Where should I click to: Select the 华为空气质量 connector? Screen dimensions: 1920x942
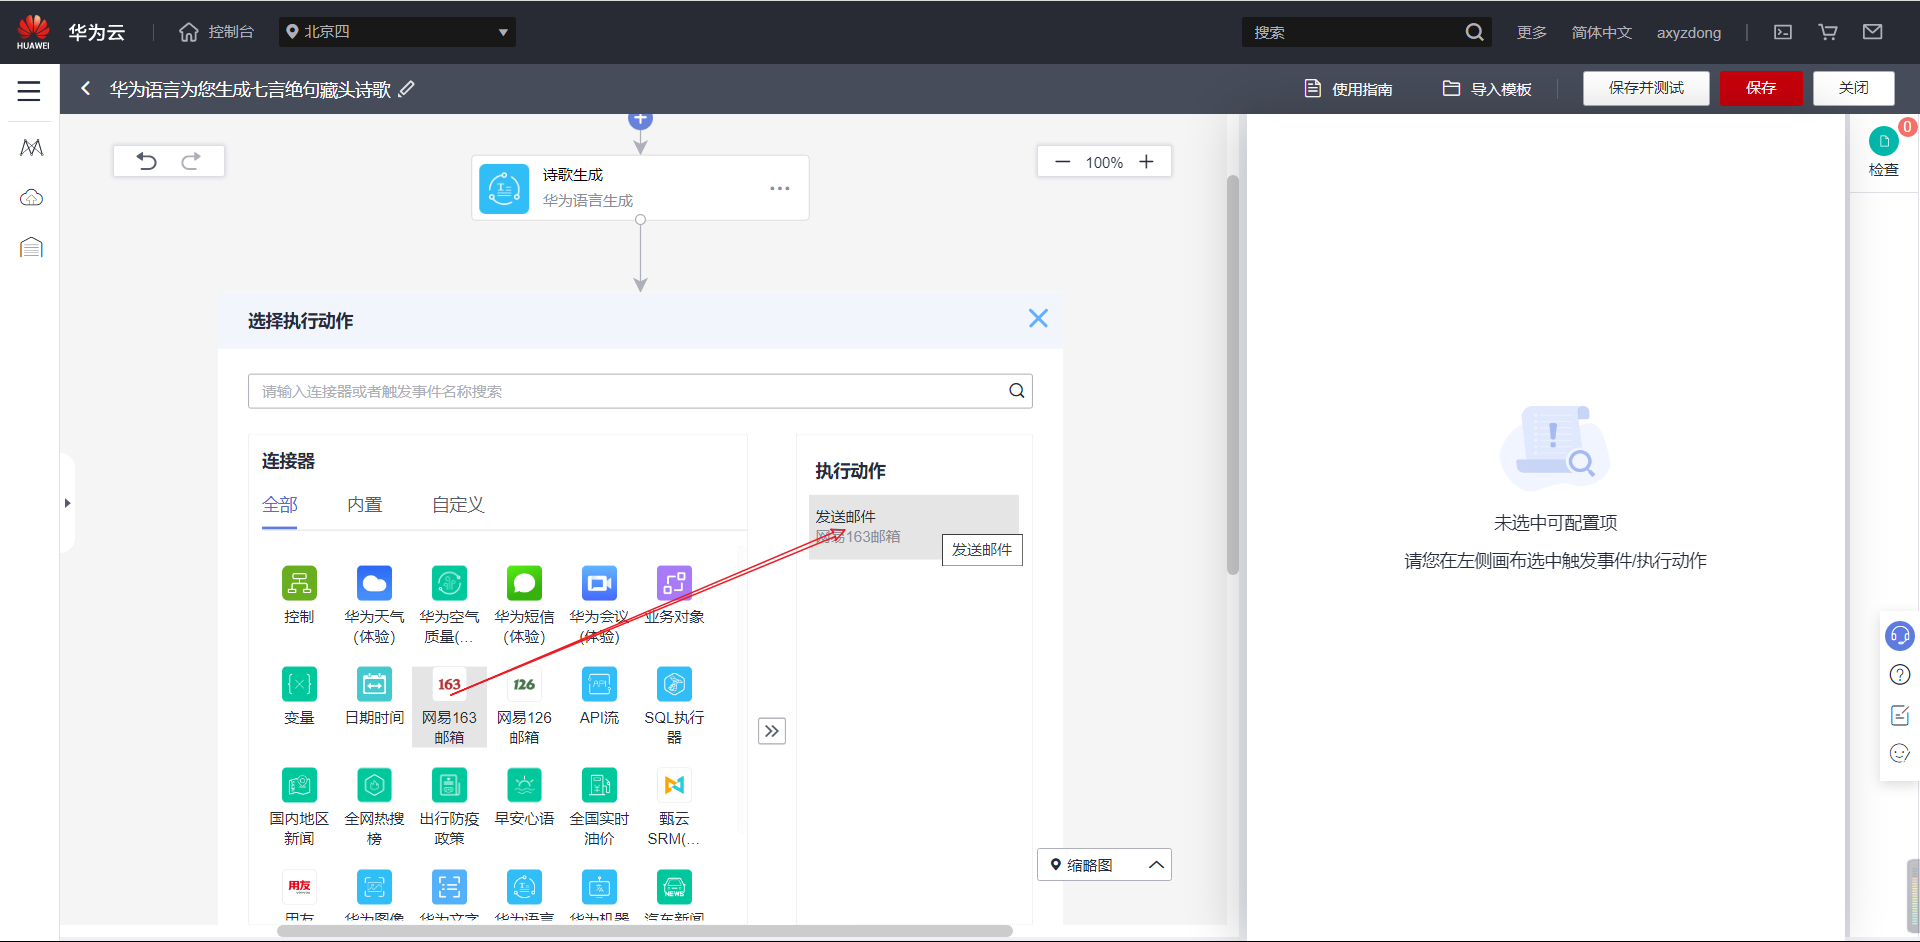tap(449, 605)
